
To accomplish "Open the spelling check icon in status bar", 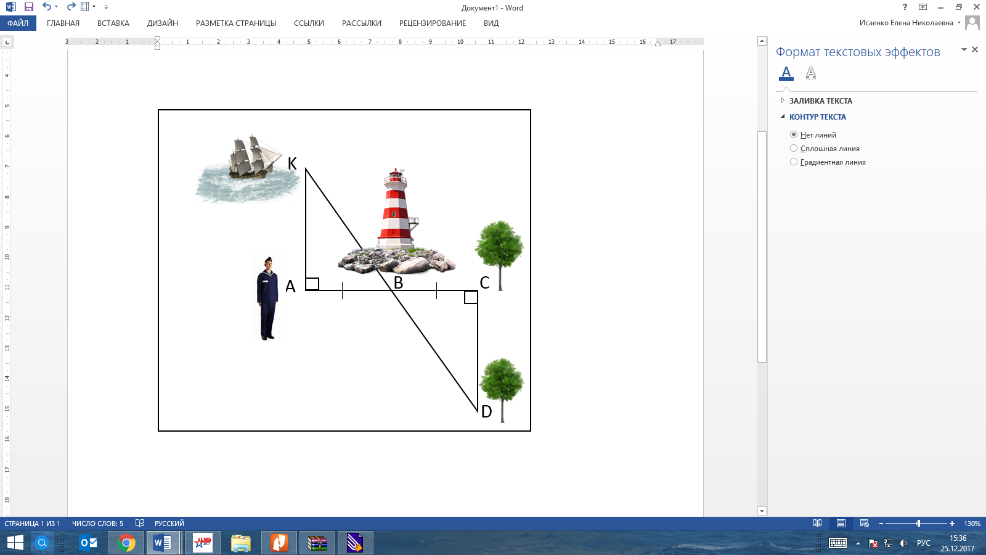I will click(x=140, y=523).
